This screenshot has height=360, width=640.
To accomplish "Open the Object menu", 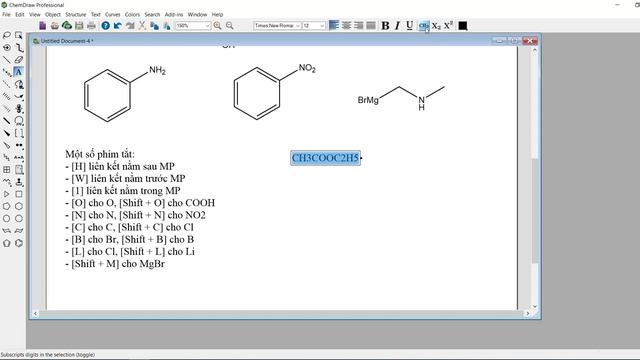I will pos(53,14).
